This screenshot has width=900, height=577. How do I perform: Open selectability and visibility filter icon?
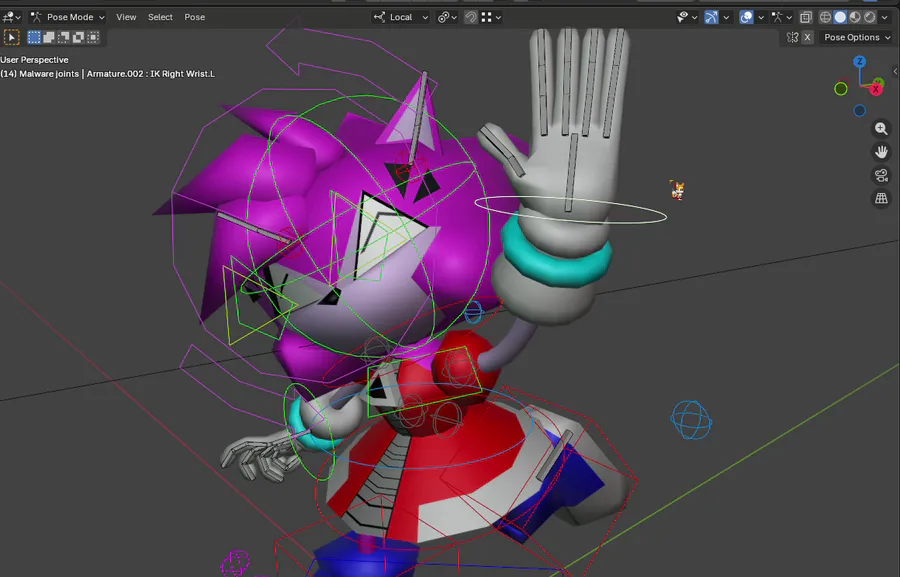pos(686,17)
